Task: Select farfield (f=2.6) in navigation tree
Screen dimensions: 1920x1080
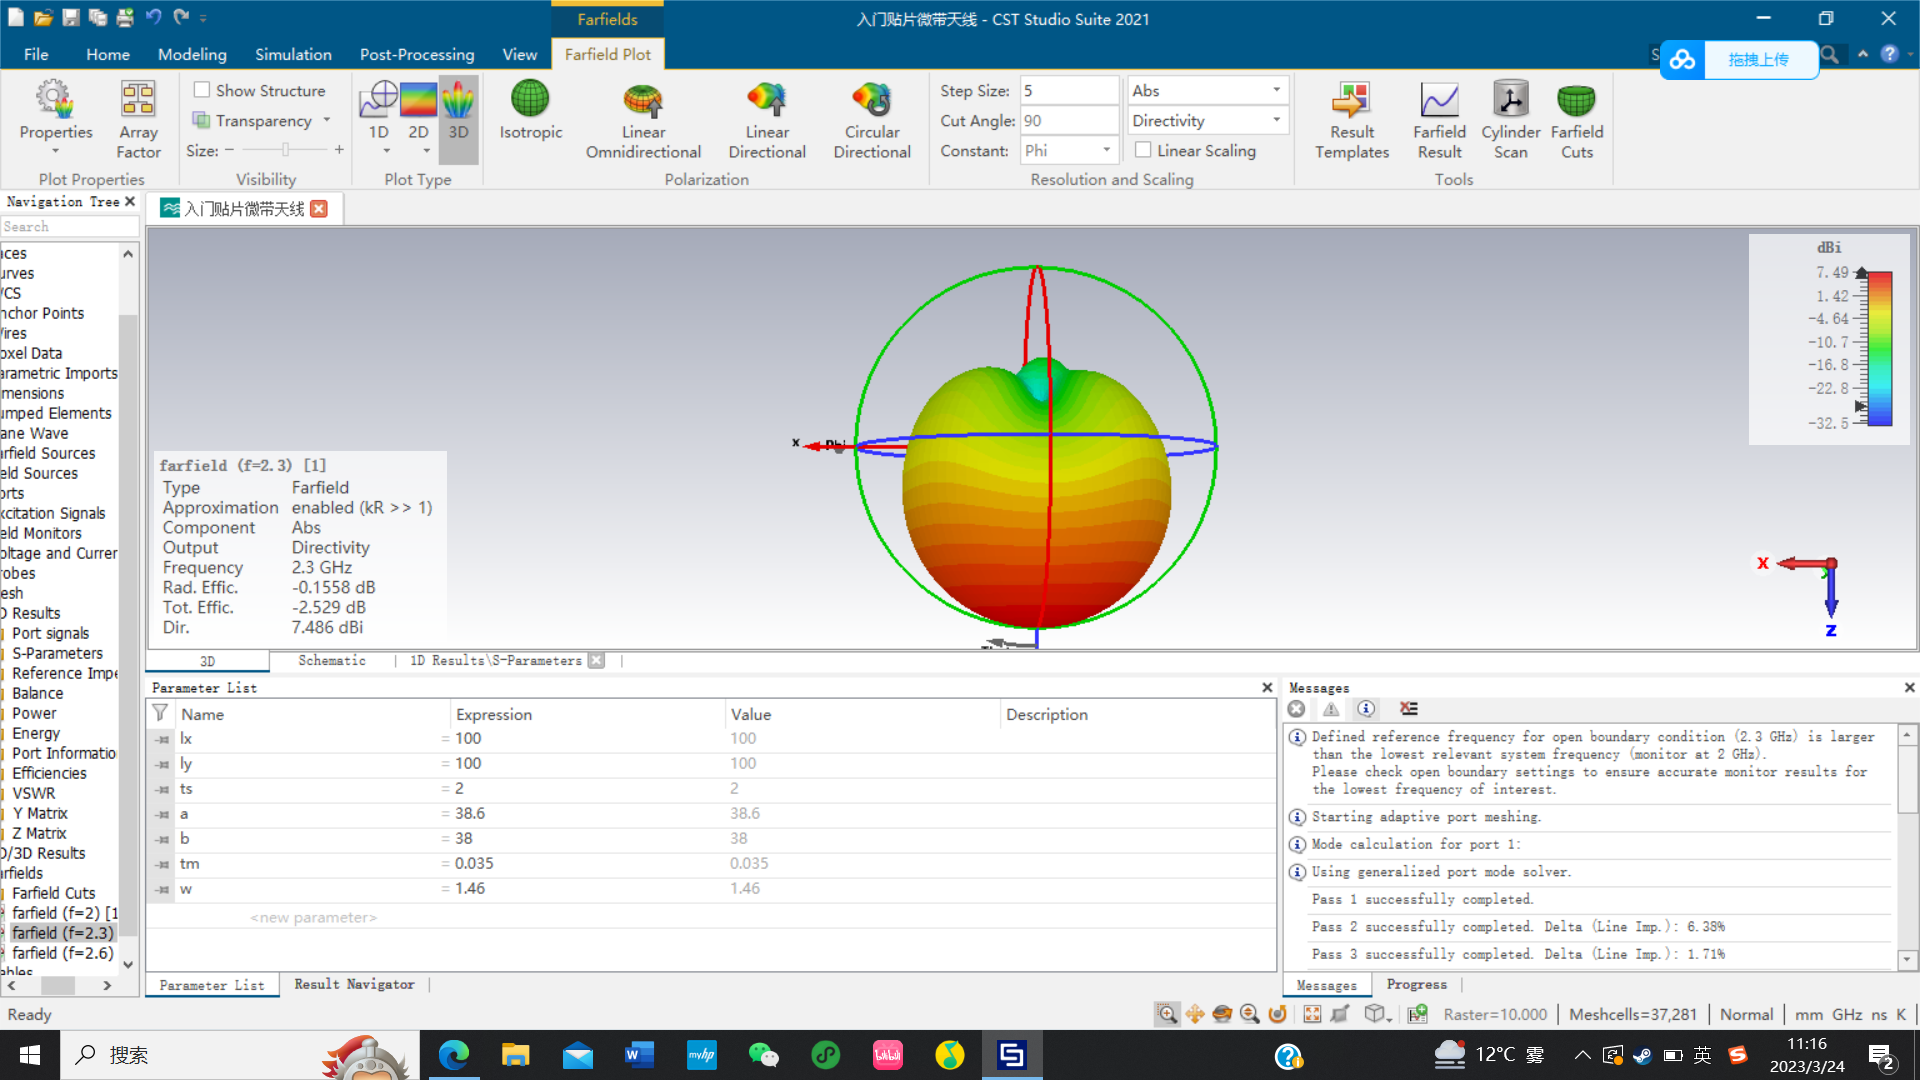Action: (62, 953)
